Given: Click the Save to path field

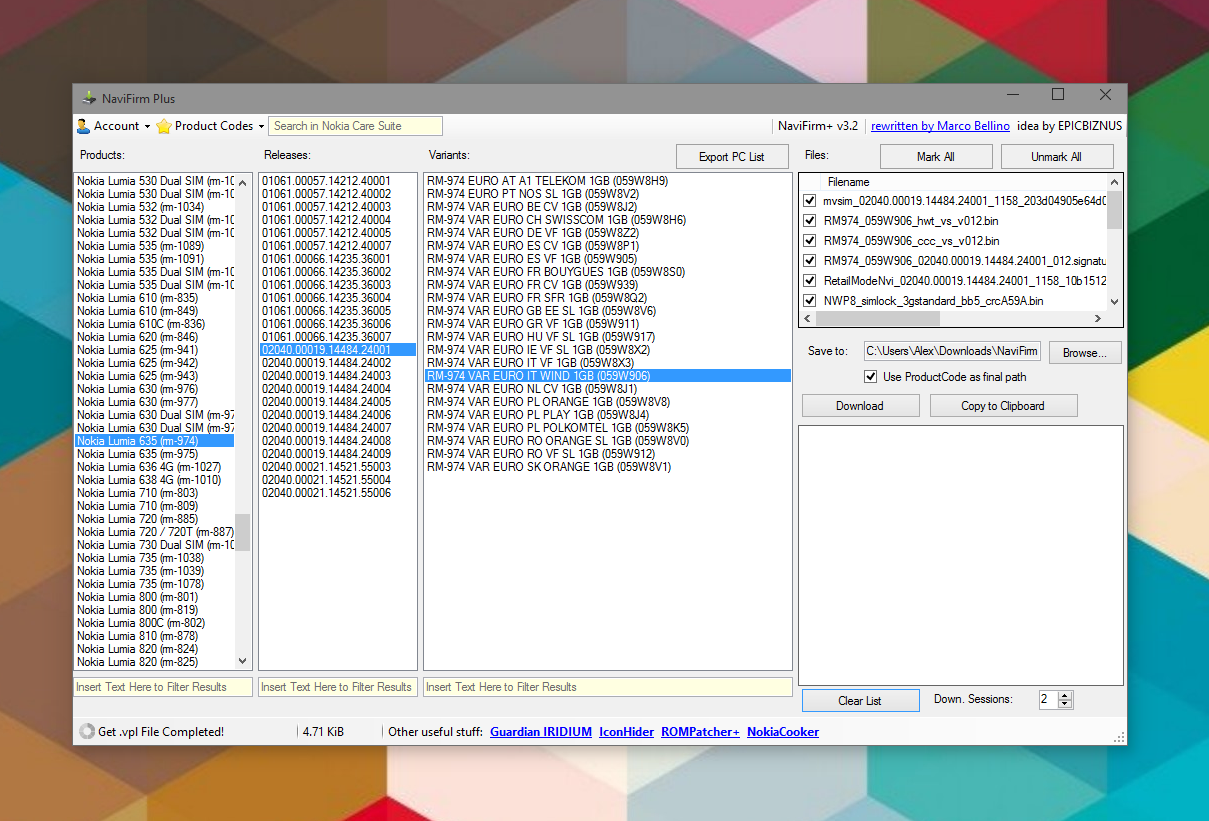Looking at the screenshot, I should tap(952, 351).
